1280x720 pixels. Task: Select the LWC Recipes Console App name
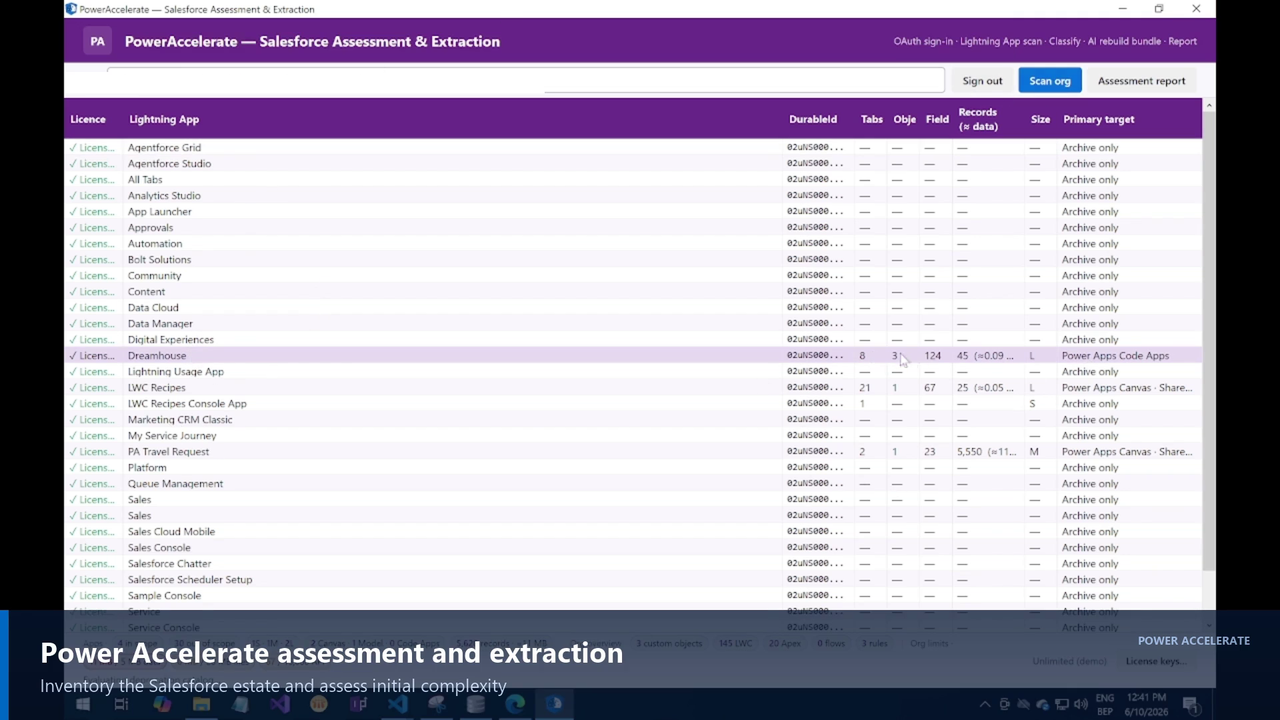[x=187, y=404]
